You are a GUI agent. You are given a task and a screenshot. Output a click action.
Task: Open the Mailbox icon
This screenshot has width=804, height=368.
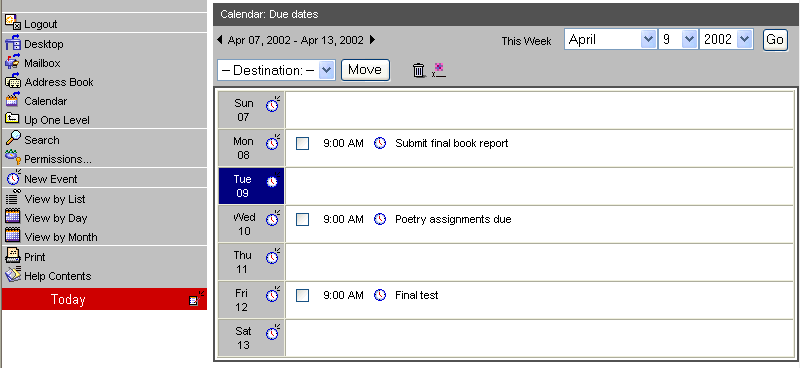click(12, 62)
